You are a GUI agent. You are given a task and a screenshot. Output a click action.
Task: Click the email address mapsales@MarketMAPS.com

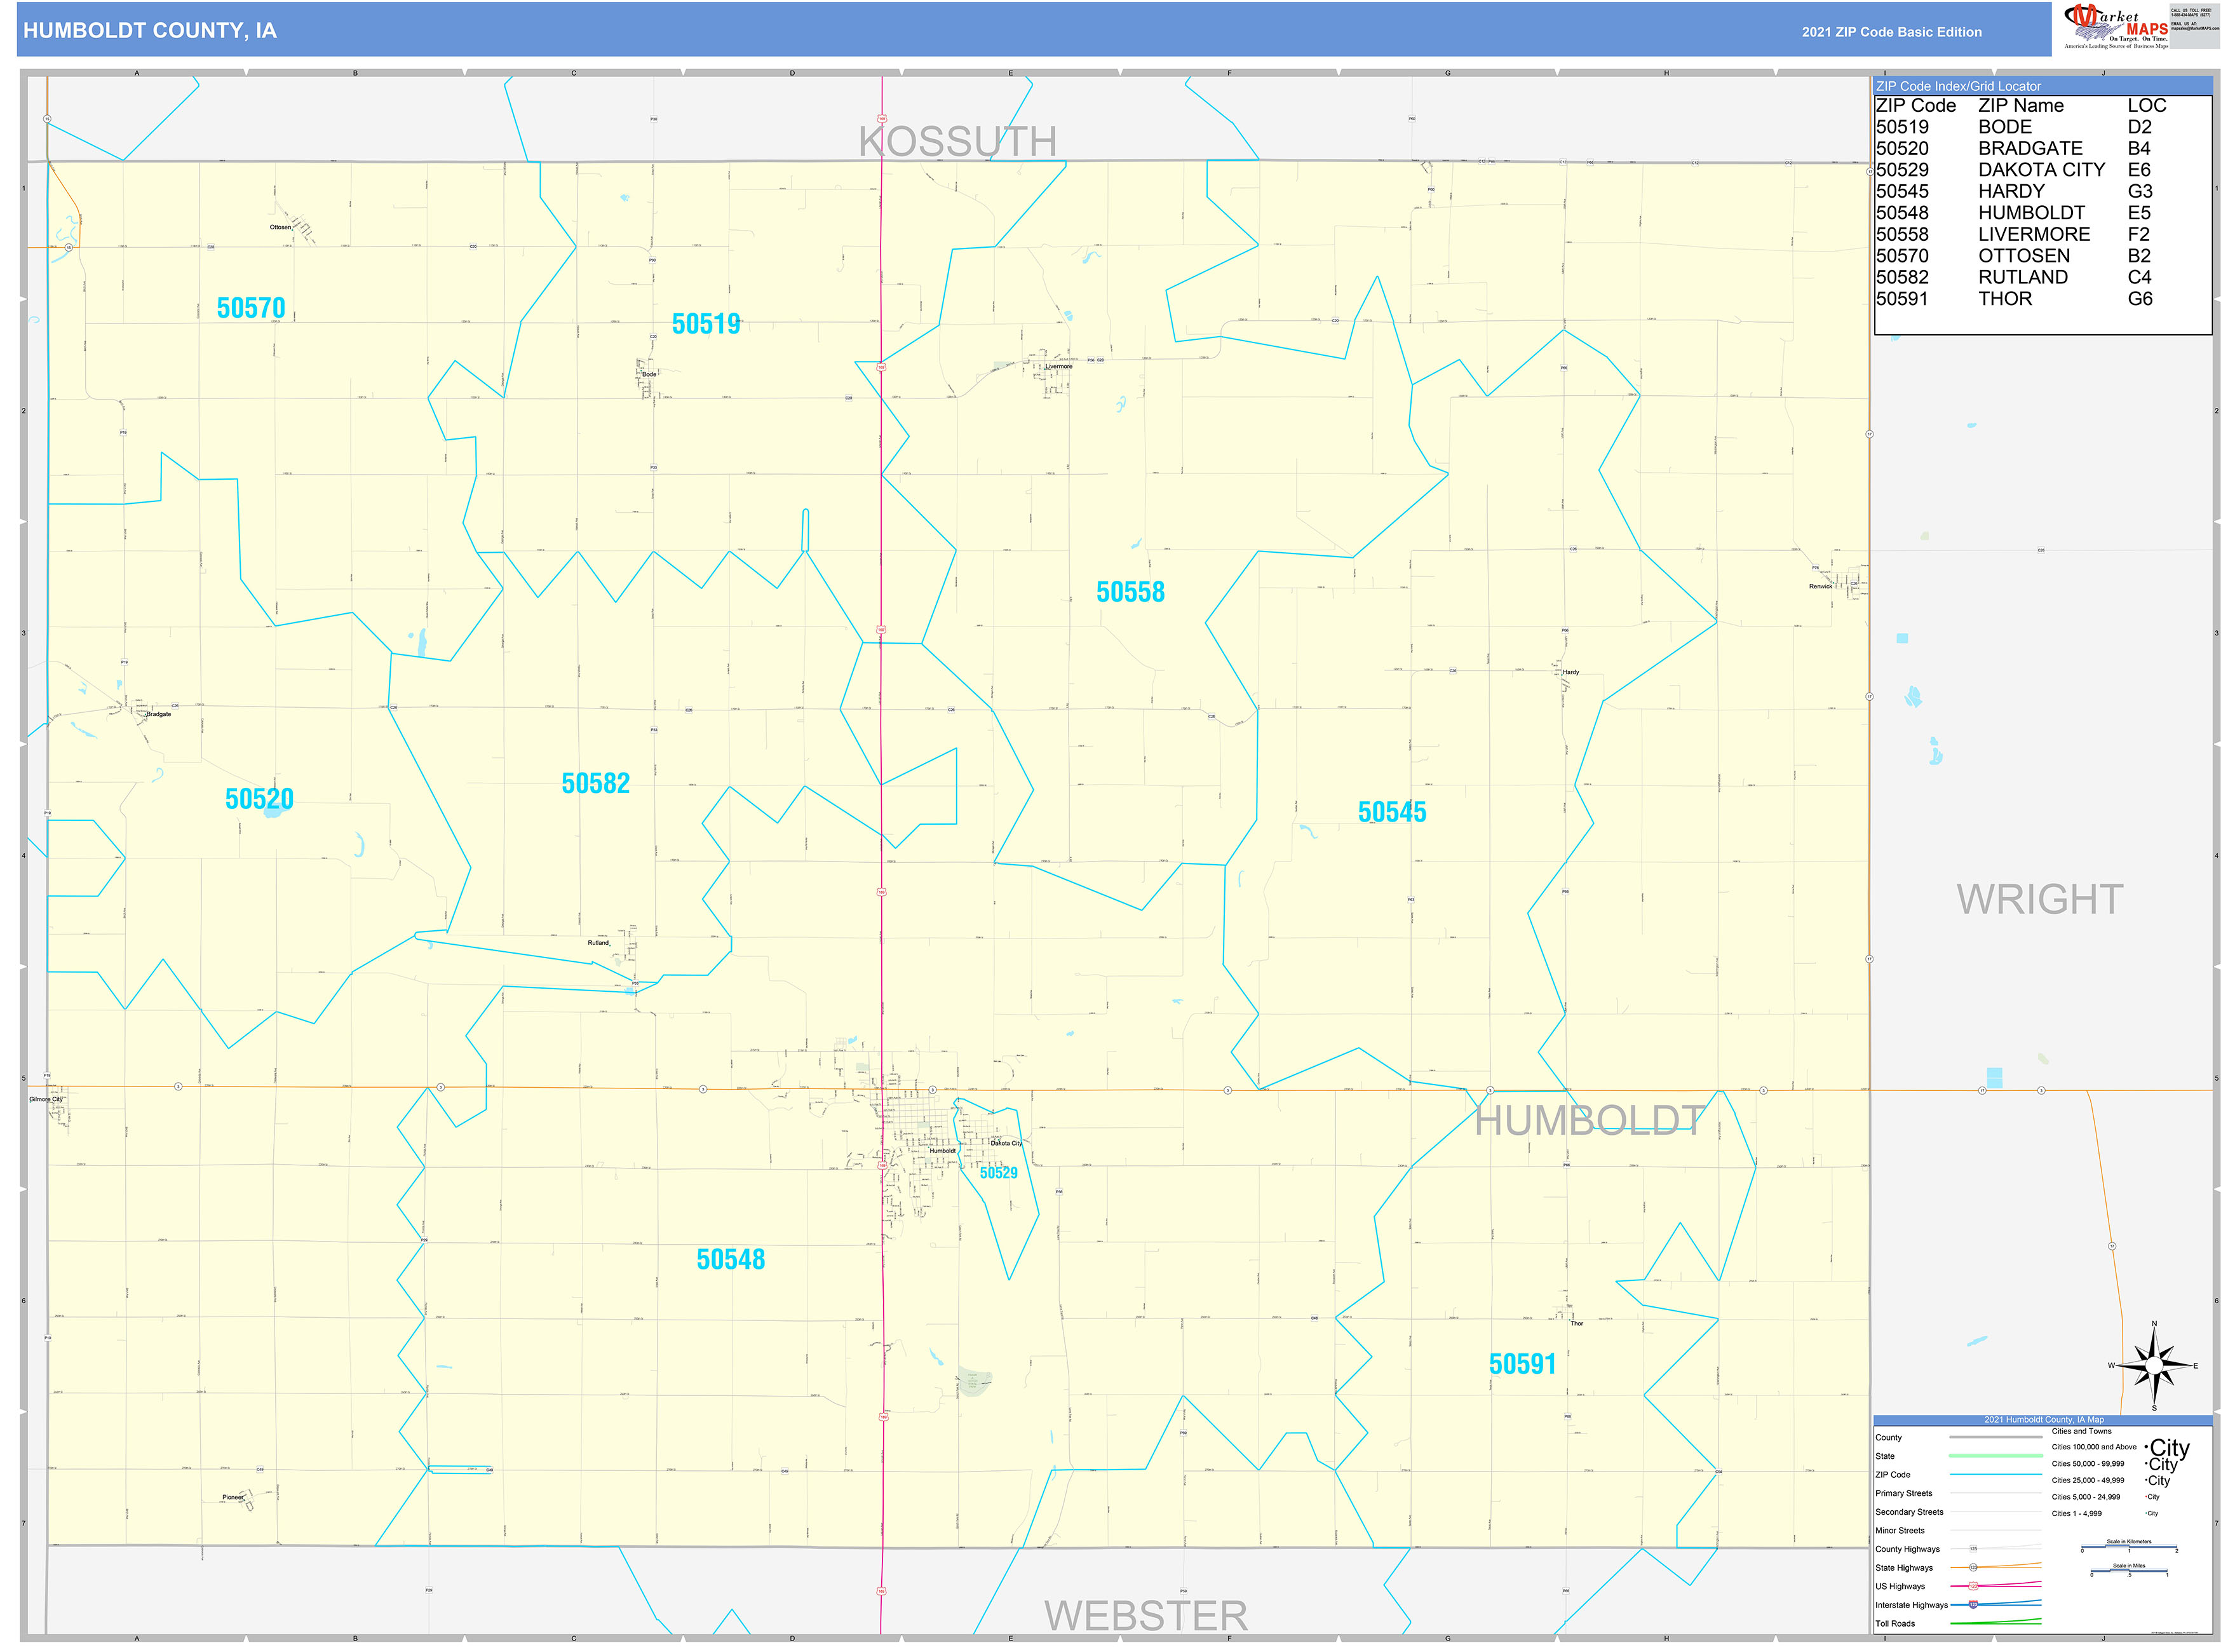(x=2194, y=29)
